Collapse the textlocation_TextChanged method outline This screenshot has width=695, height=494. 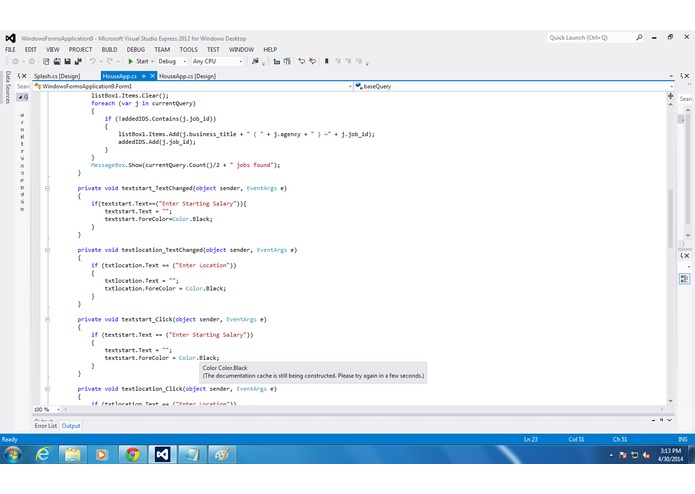pyautogui.click(x=47, y=250)
